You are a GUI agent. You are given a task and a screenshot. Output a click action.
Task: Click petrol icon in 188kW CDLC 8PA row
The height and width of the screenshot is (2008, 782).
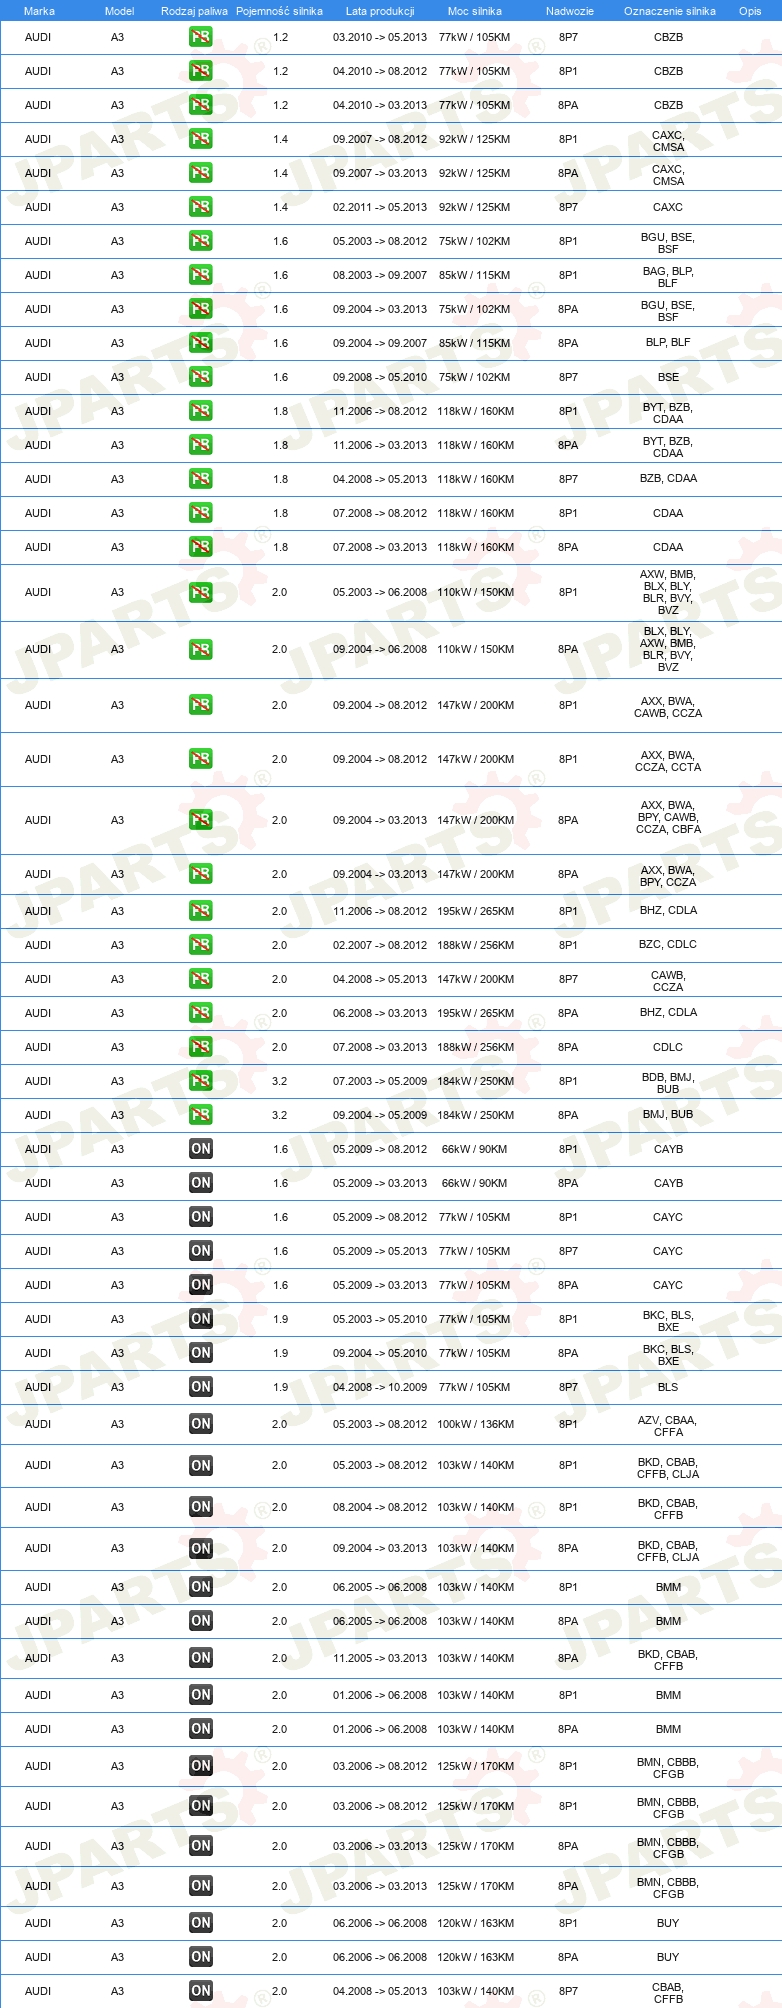201,1047
